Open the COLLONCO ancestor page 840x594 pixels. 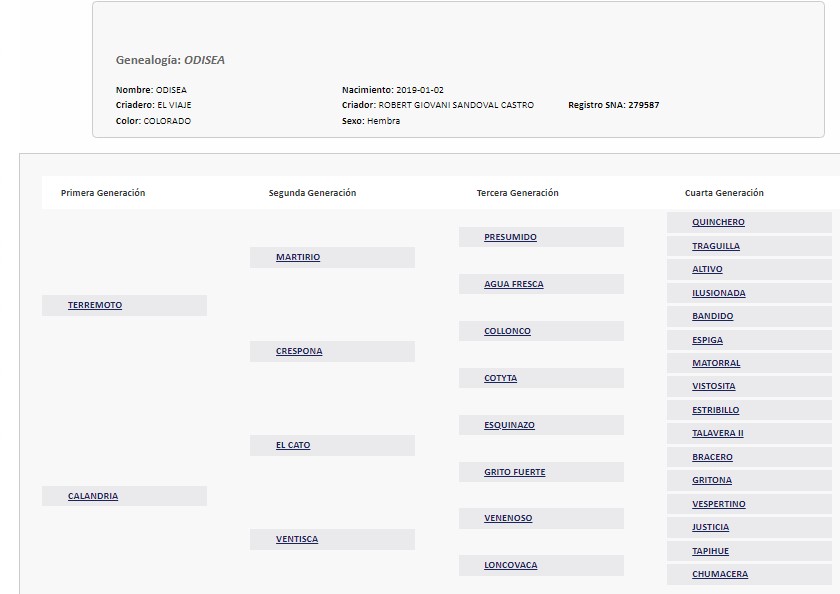pos(507,331)
